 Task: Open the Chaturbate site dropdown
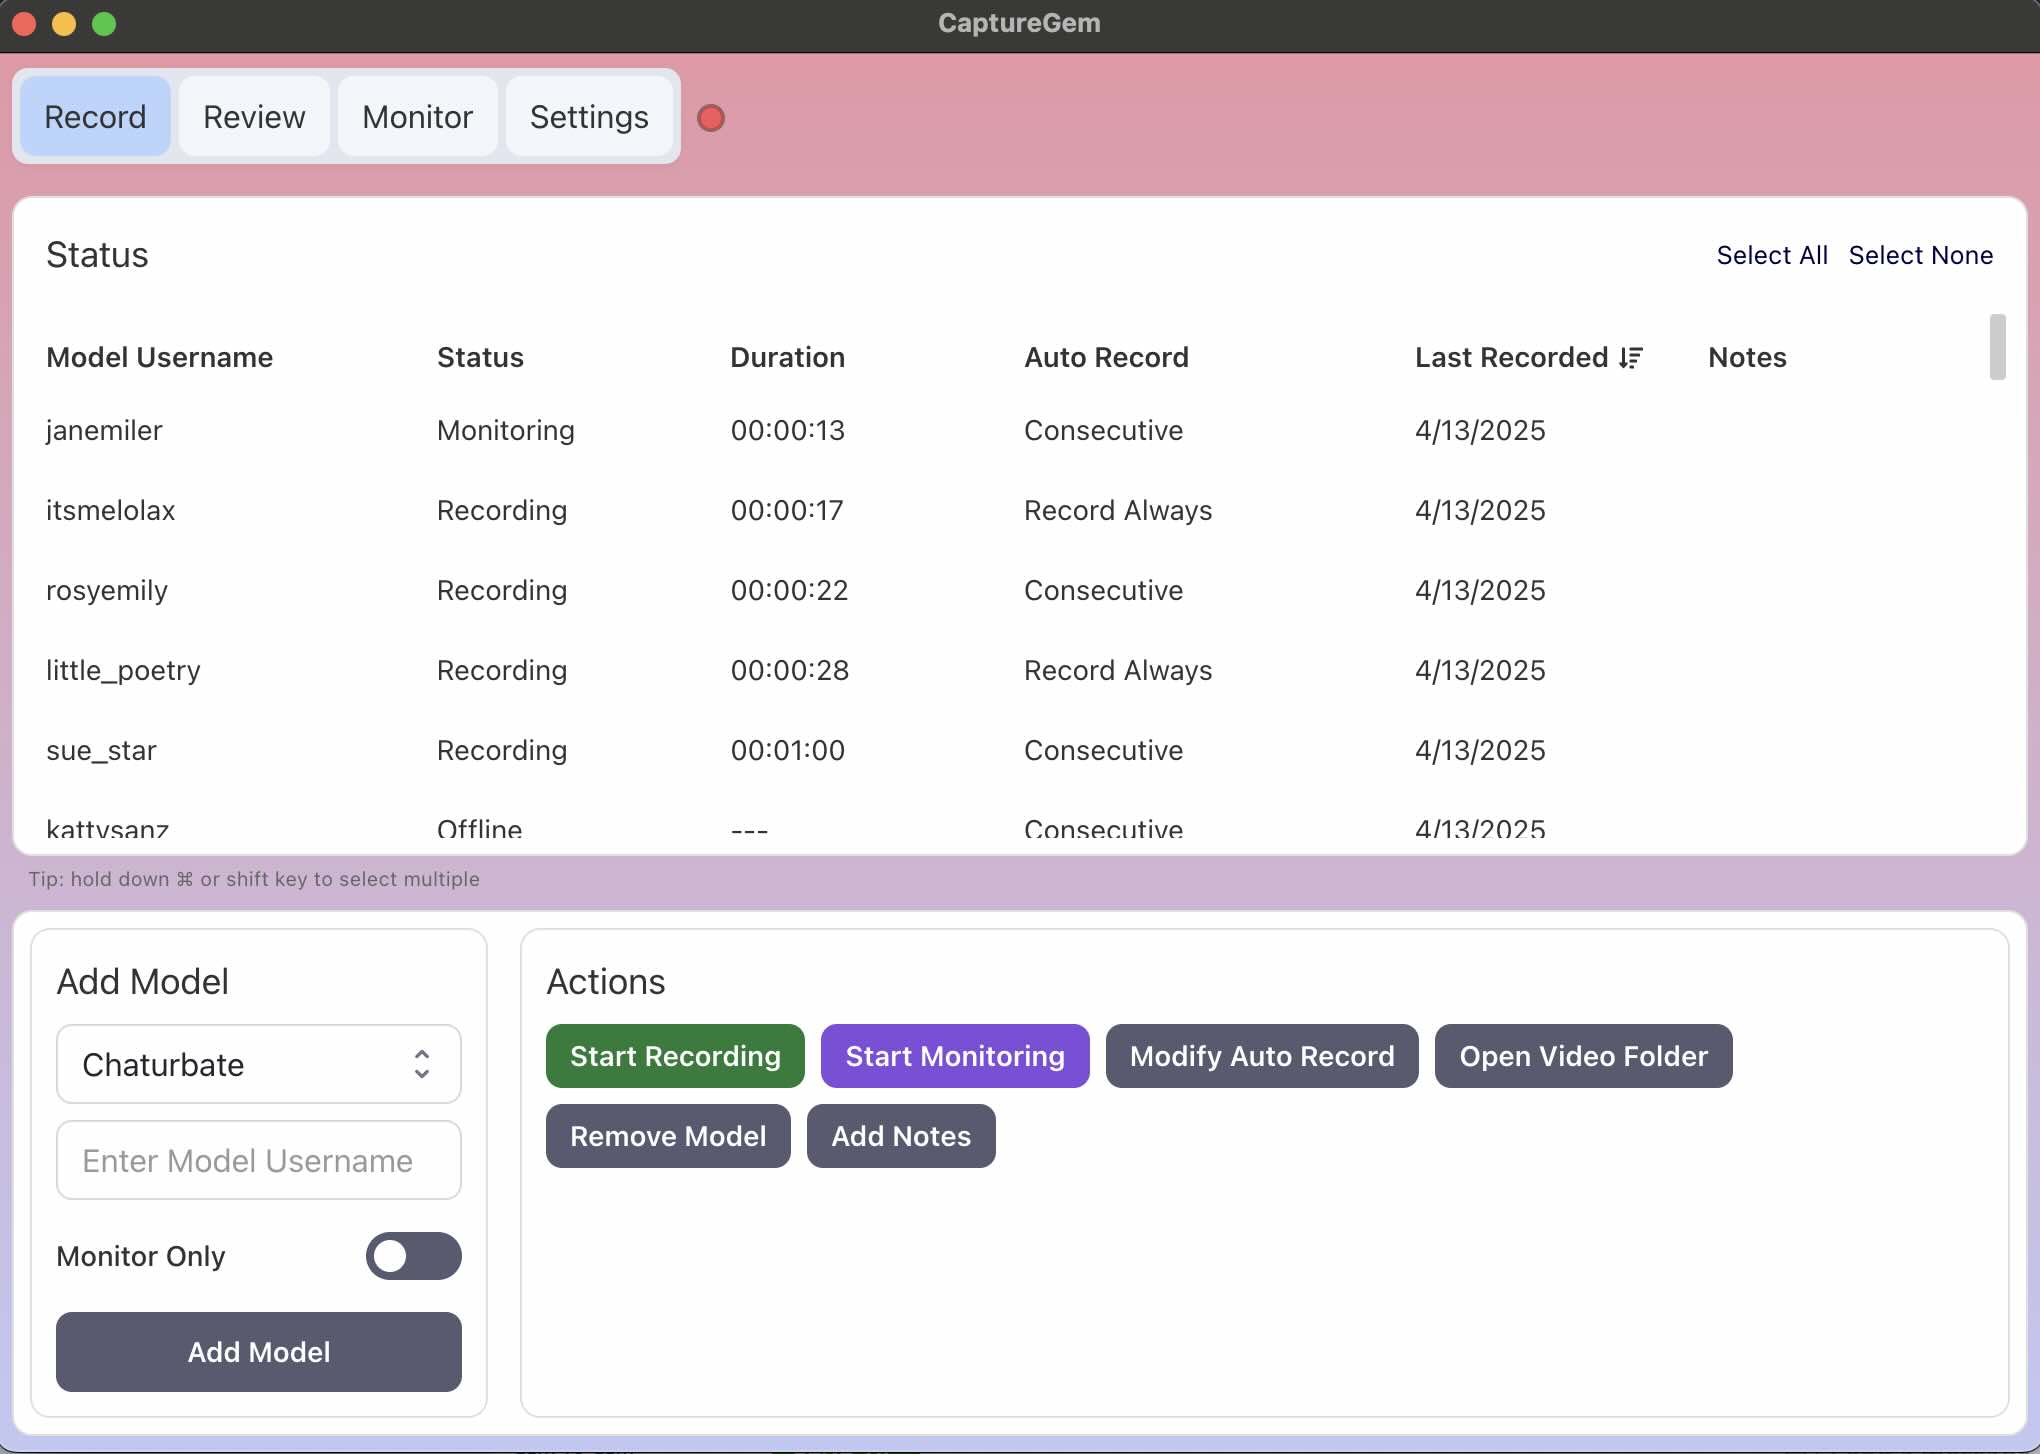pos(258,1064)
